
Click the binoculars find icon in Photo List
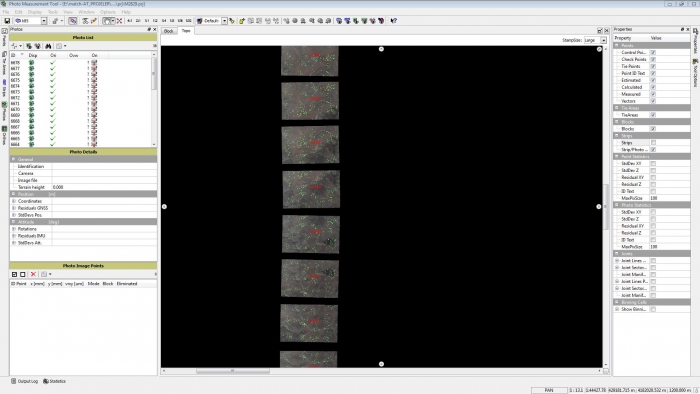[x=48, y=46]
